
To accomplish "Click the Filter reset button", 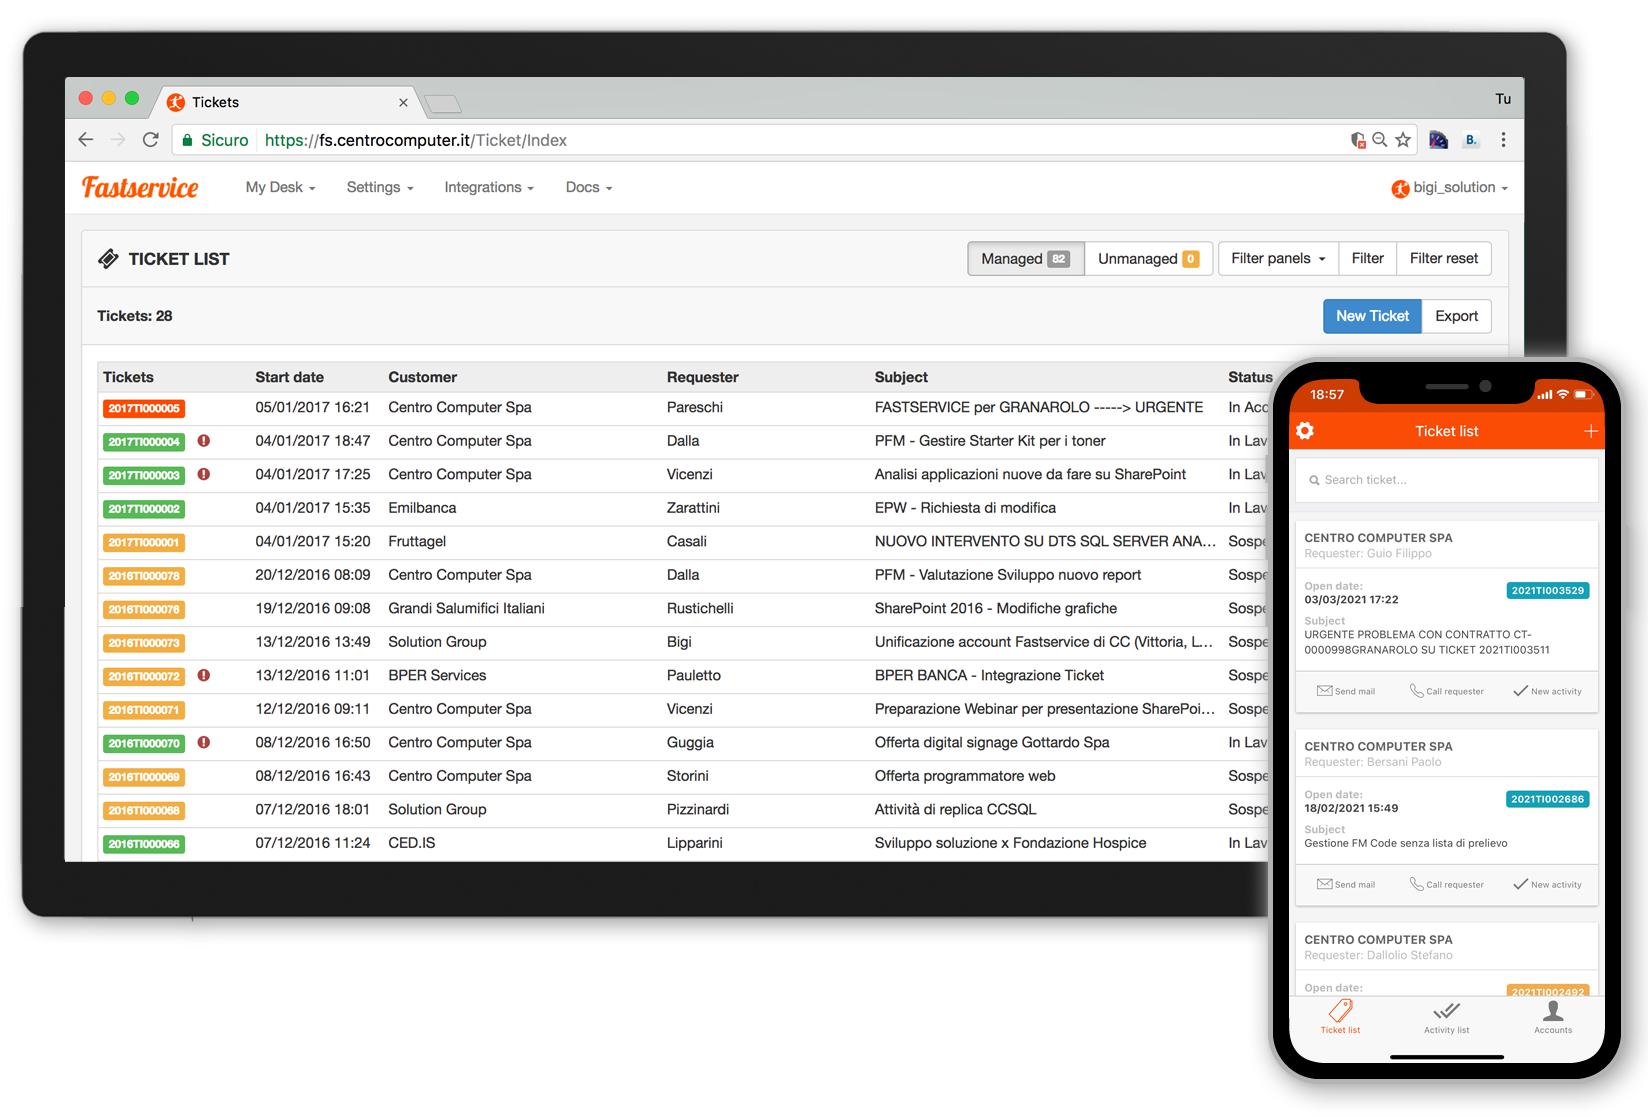I will tap(1444, 258).
